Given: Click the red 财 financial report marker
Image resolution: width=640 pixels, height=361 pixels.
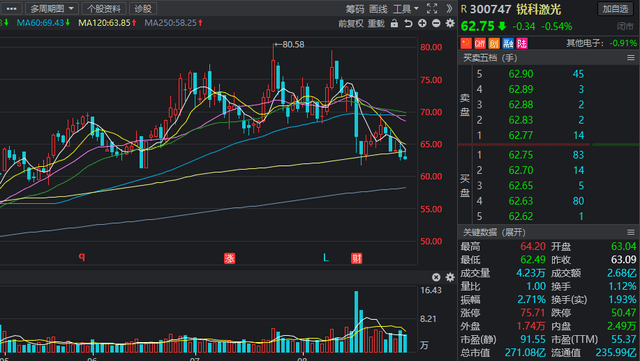Looking at the screenshot, I should (356, 258).
